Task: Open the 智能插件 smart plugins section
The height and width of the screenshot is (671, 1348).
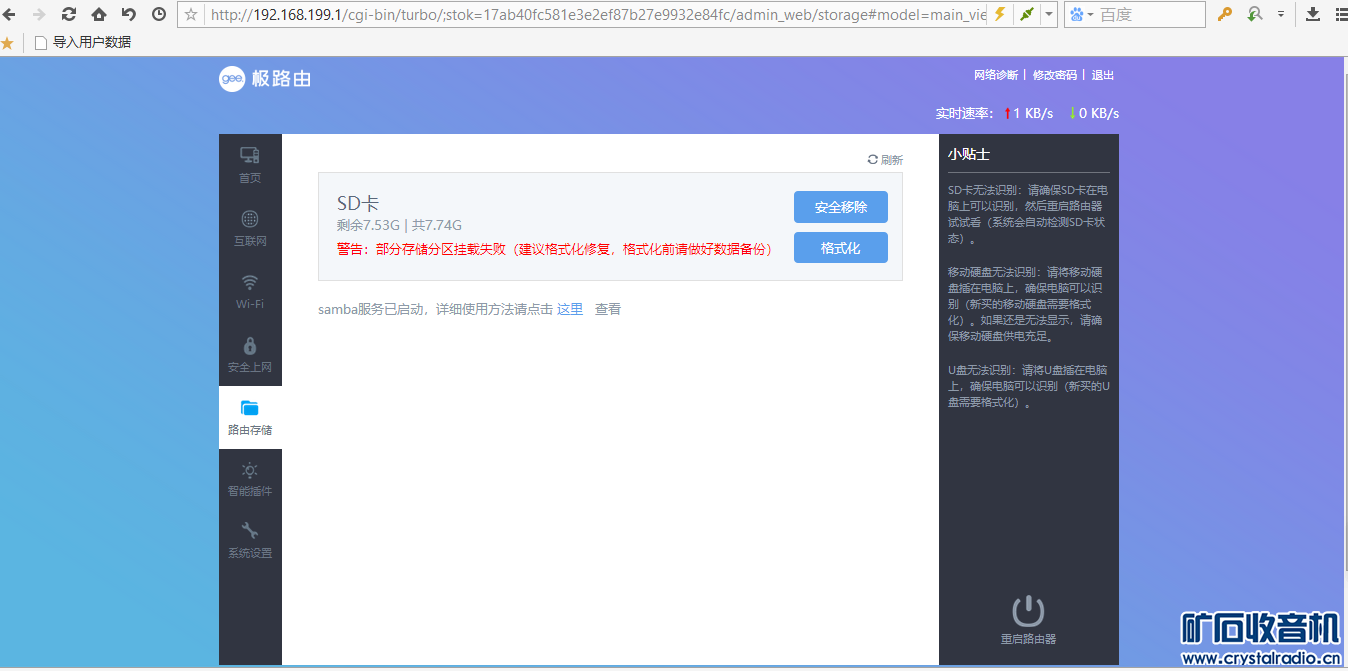Action: tap(250, 479)
